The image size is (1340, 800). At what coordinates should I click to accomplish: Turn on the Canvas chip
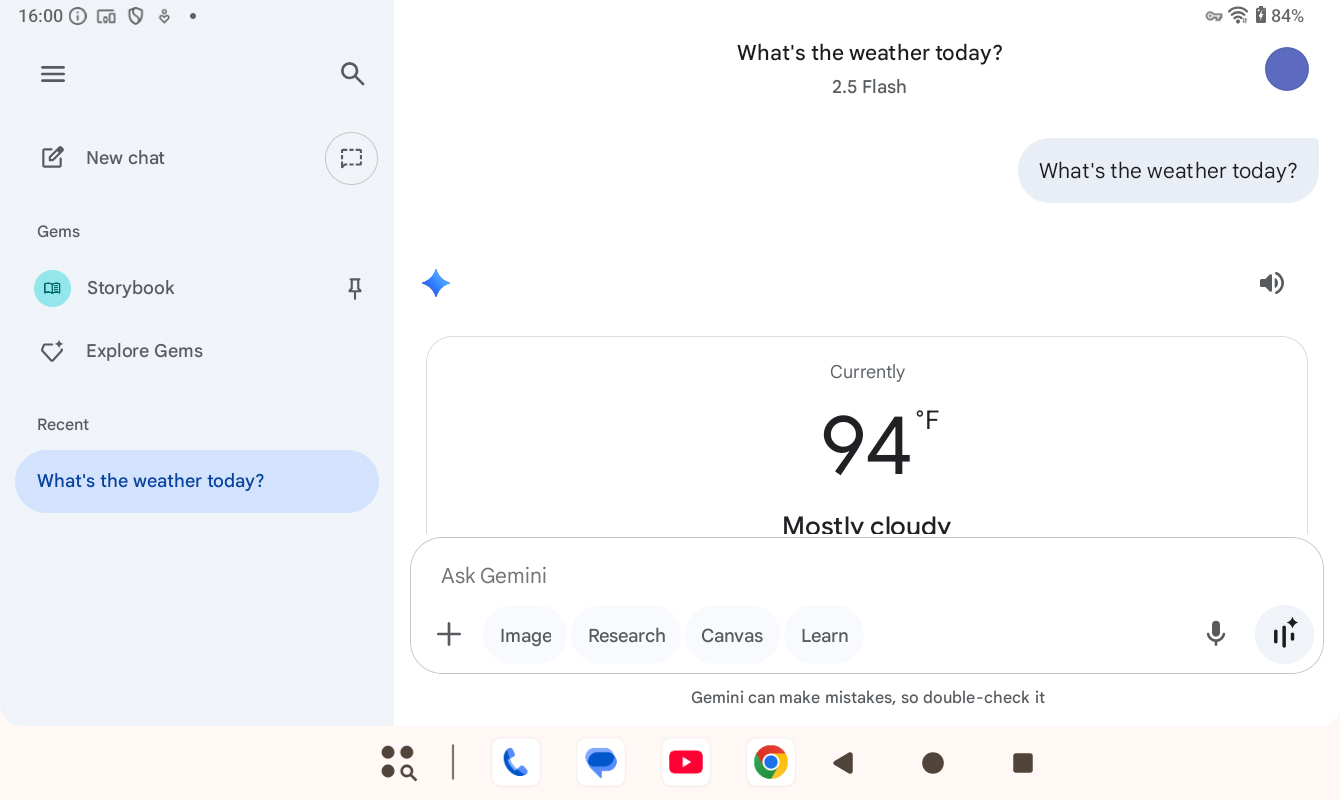tap(732, 635)
